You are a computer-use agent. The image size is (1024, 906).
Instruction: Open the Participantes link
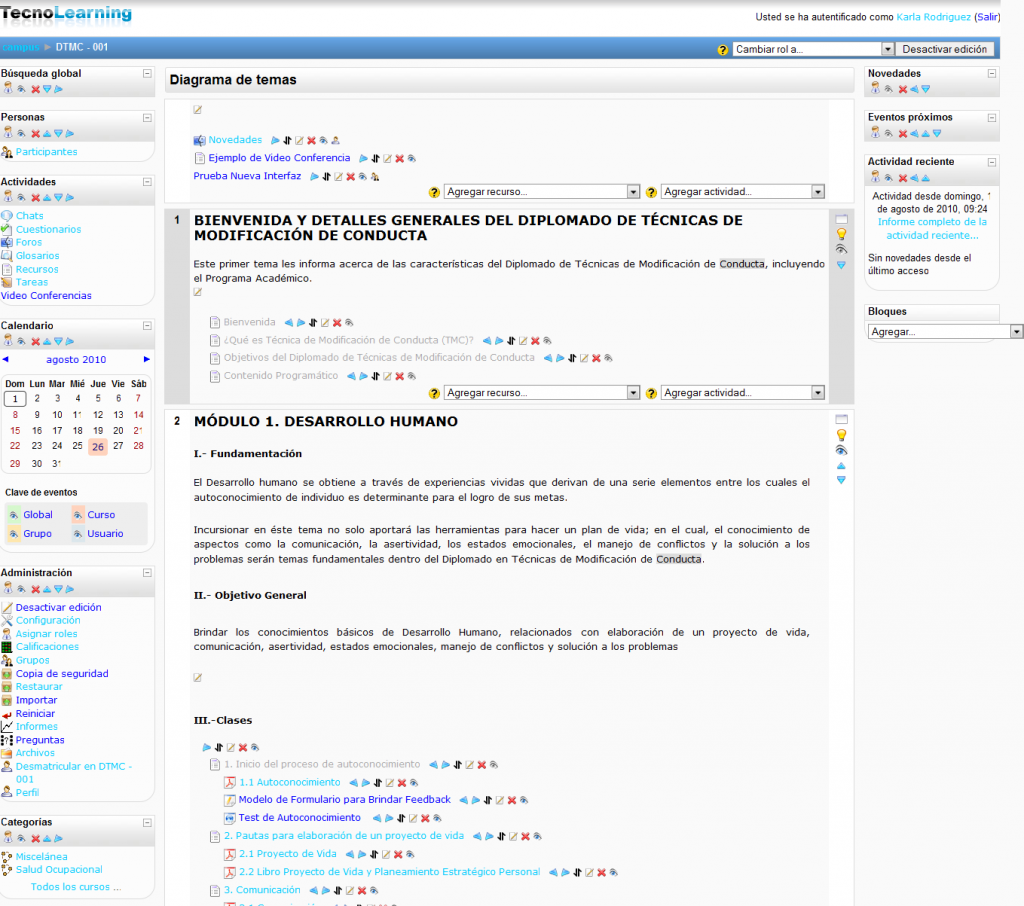coord(46,152)
